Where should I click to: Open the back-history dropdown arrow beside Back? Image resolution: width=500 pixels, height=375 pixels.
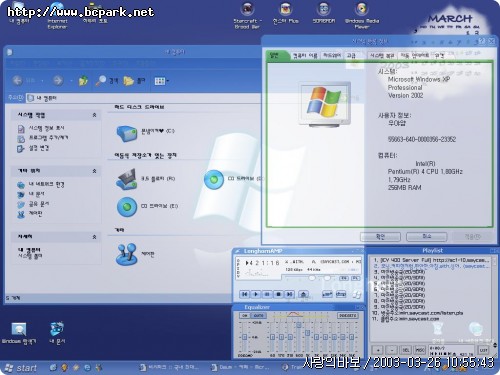pos(42,81)
